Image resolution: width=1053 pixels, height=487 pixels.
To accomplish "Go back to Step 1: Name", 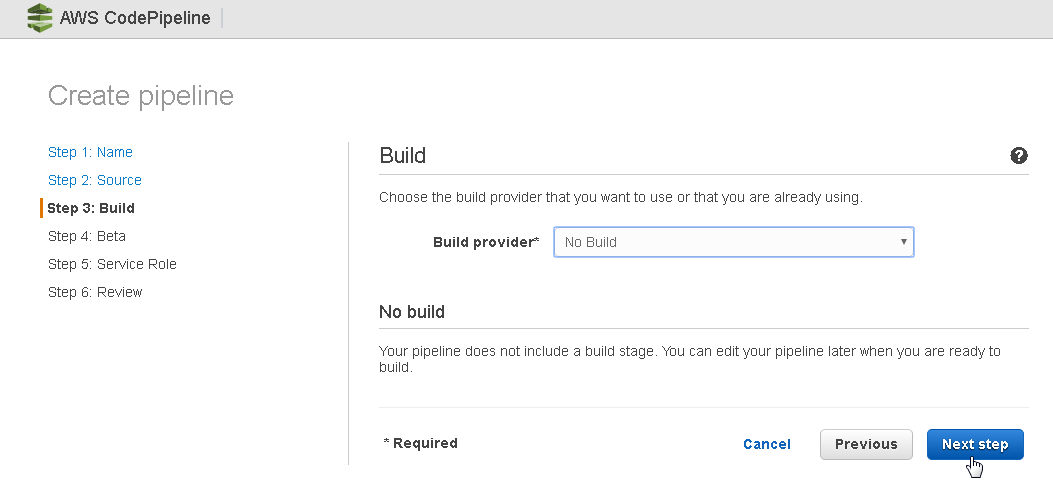I will (90, 152).
